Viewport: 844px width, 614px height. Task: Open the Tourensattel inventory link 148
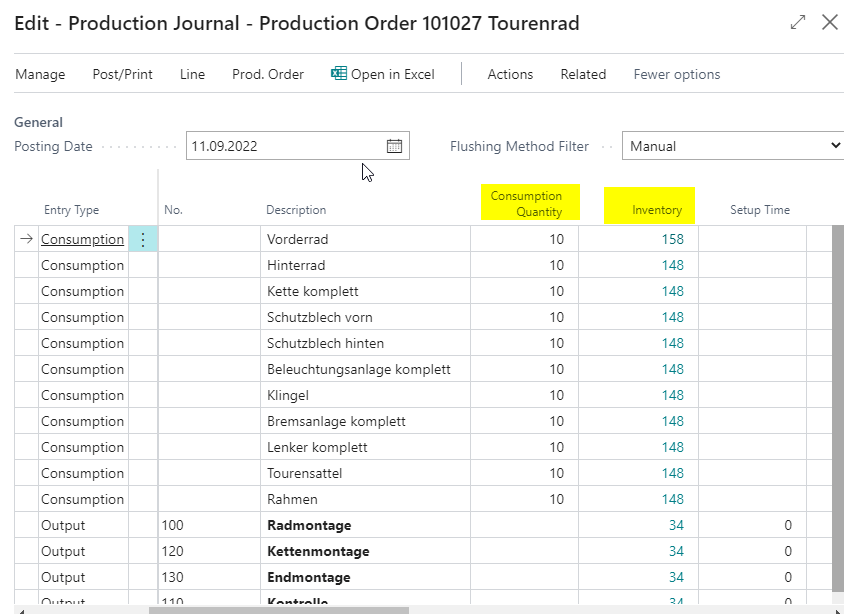pyautogui.click(x=672, y=473)
